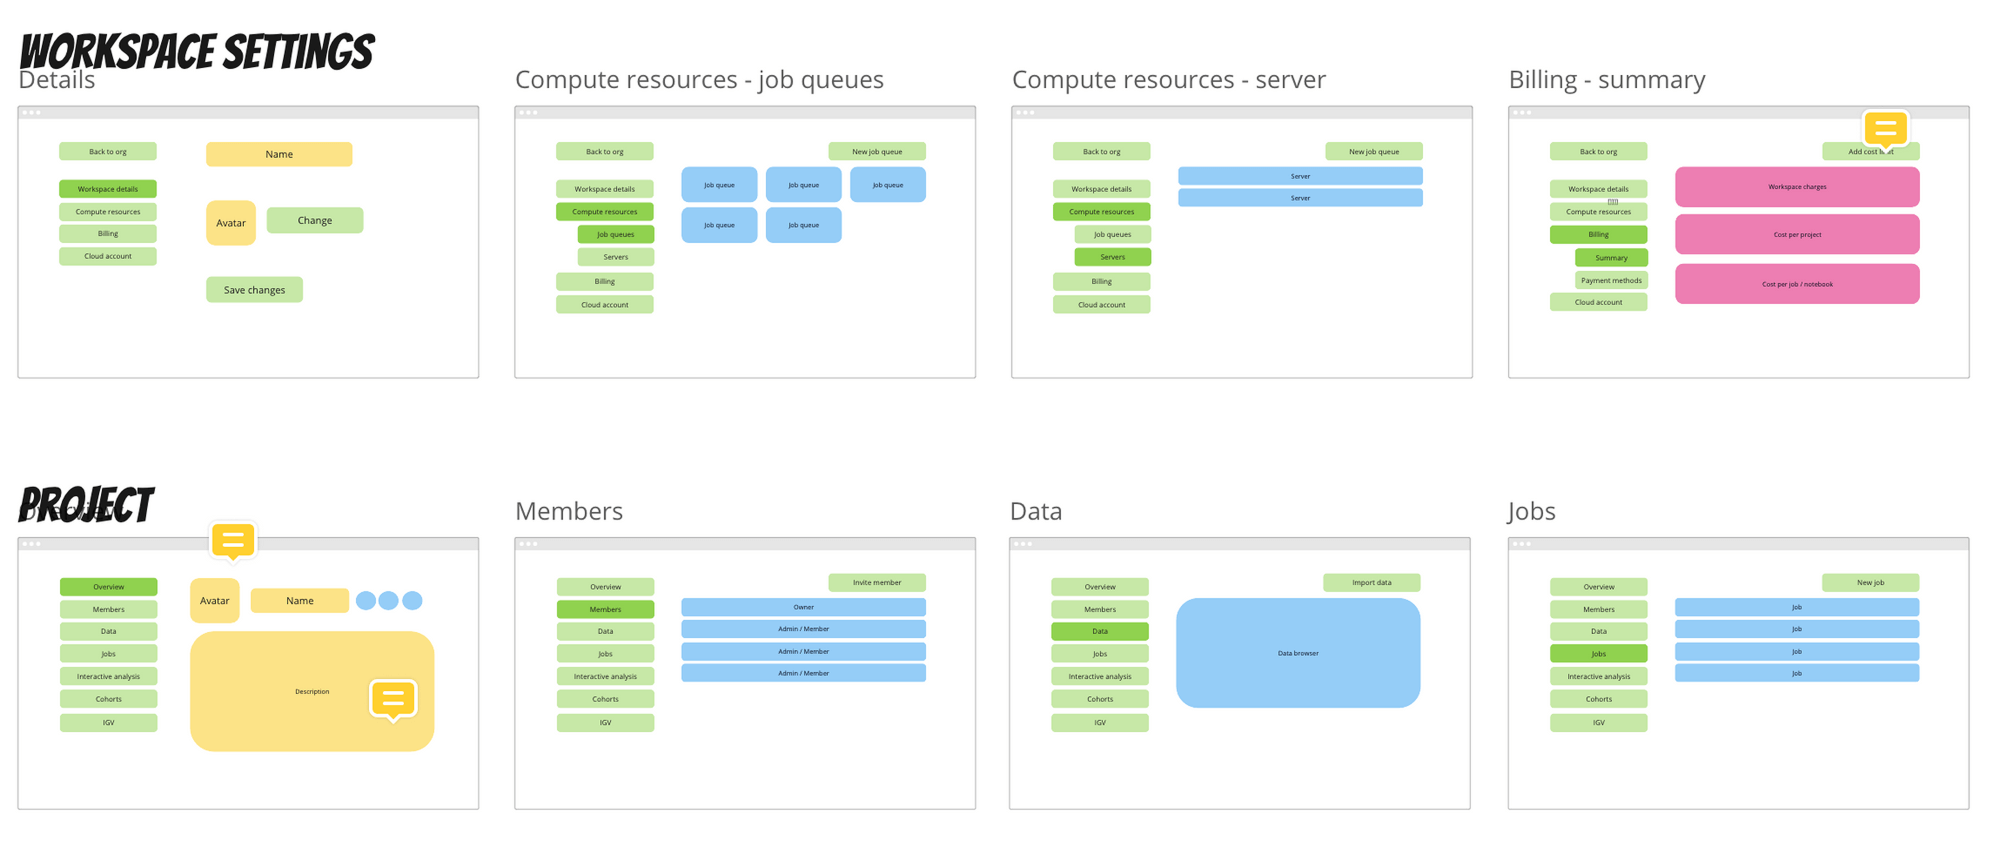Select Interactive analysis in Project overview frame
The height and width of the screenshot is (855, 2000).
(x=109, y=677)
